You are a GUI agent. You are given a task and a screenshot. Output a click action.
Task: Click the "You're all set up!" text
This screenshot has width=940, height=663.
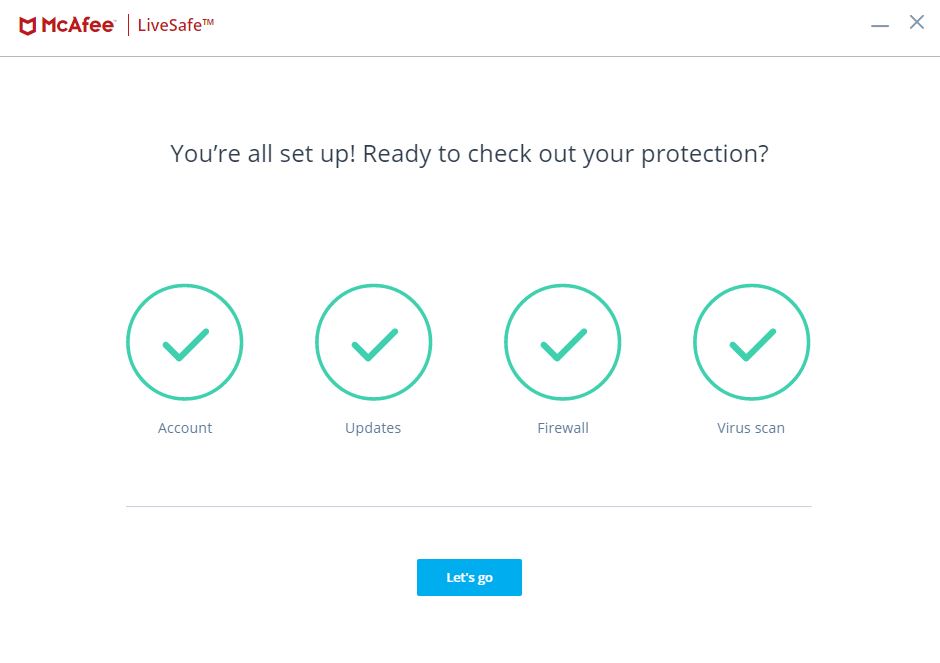(x=263, y=154)
